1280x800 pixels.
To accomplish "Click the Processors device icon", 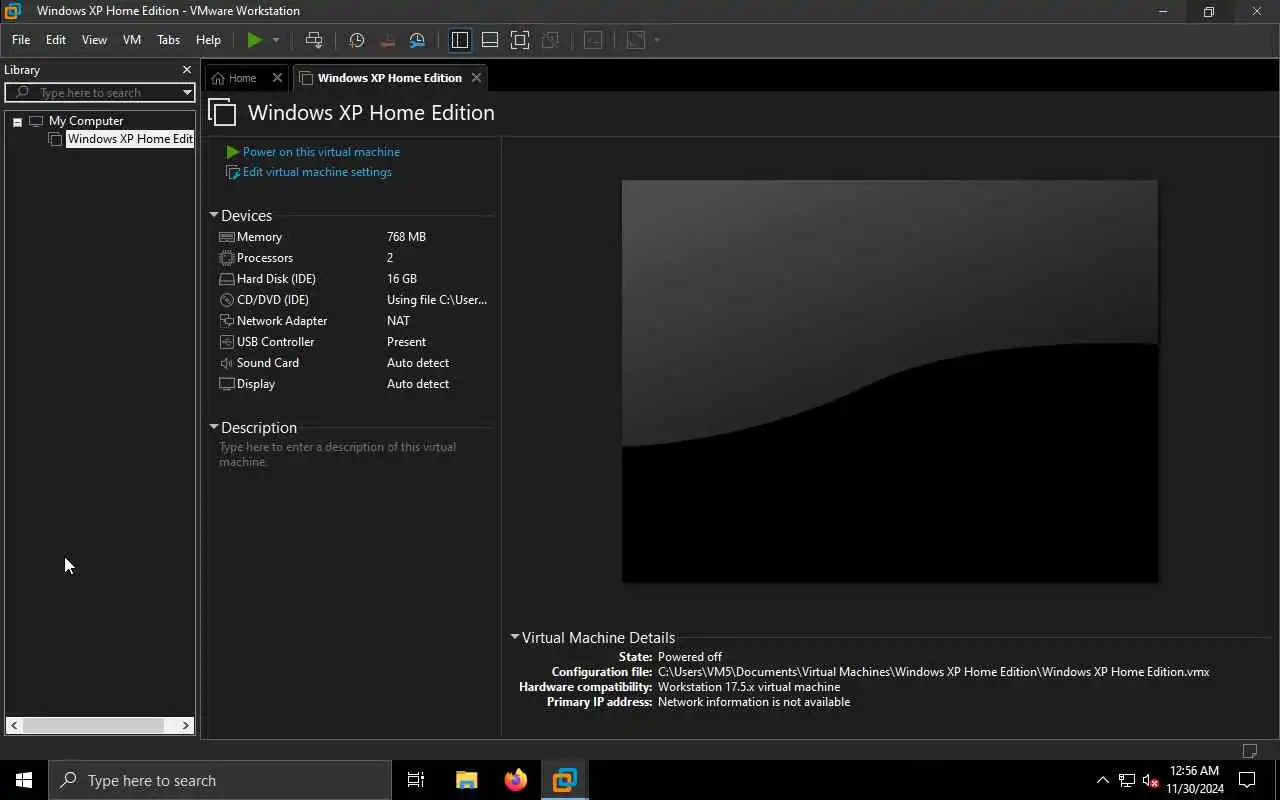I will coord(227,258).
